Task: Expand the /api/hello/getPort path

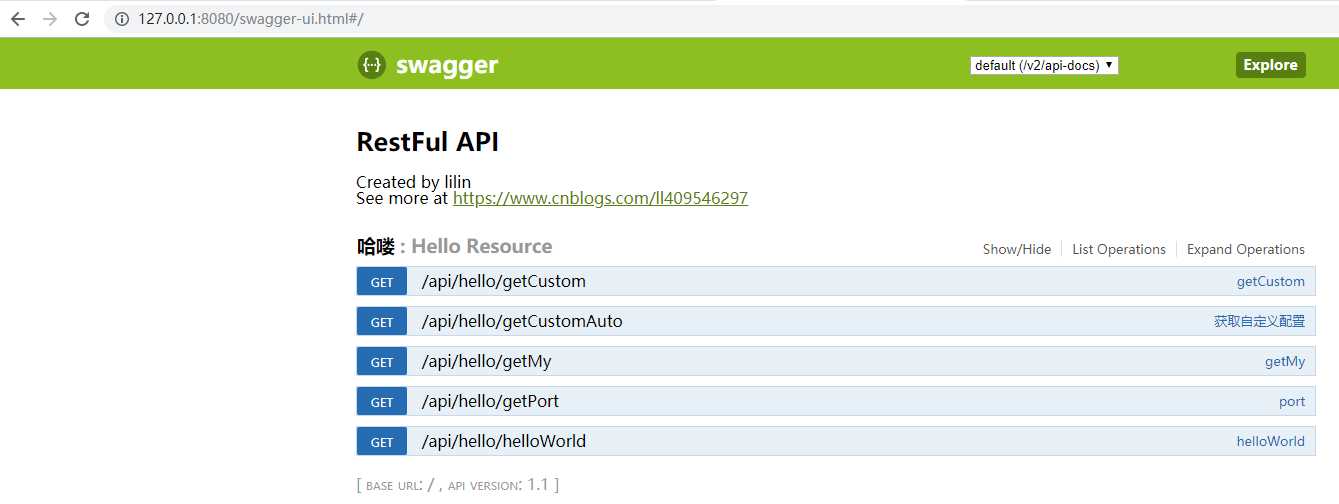Action: tap(490, 401)
